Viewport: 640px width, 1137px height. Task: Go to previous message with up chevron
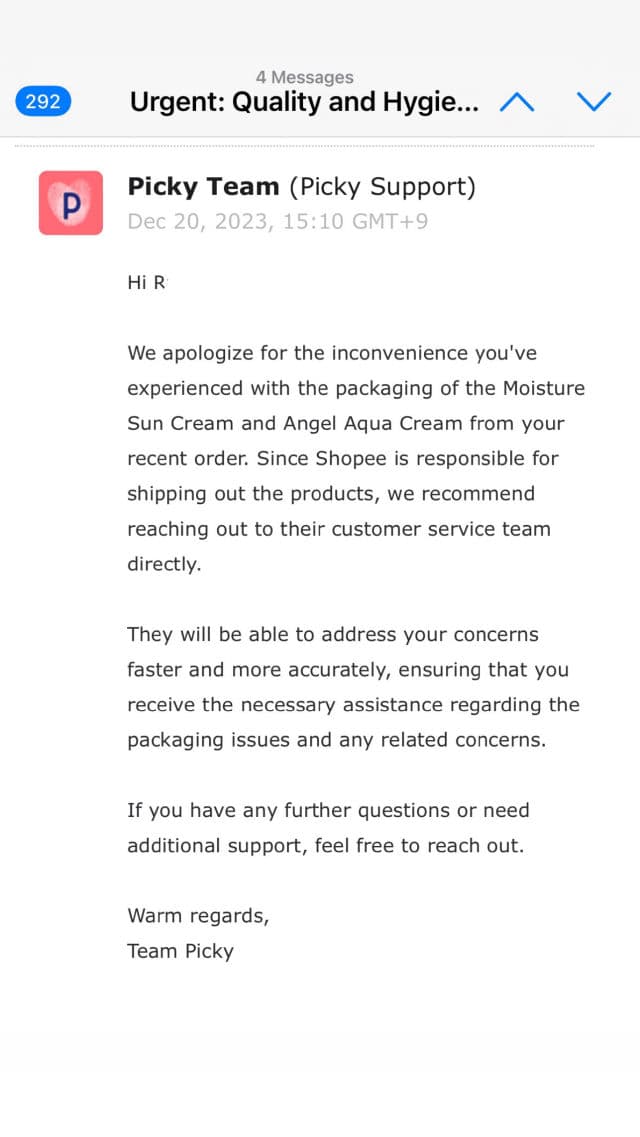(517, 102)
